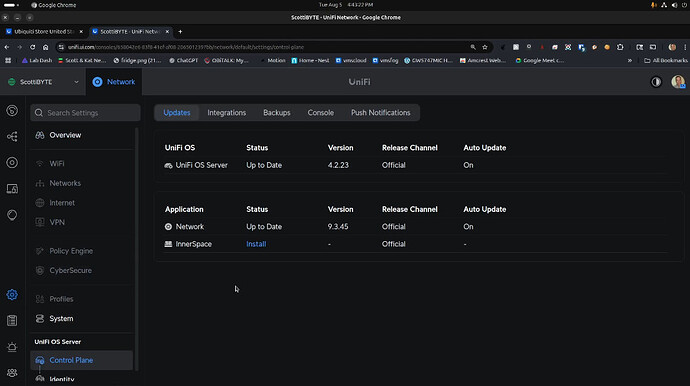Screen dimensions: 690x386
Task: Open the topology icon in left rail
Action: point(12,136)
